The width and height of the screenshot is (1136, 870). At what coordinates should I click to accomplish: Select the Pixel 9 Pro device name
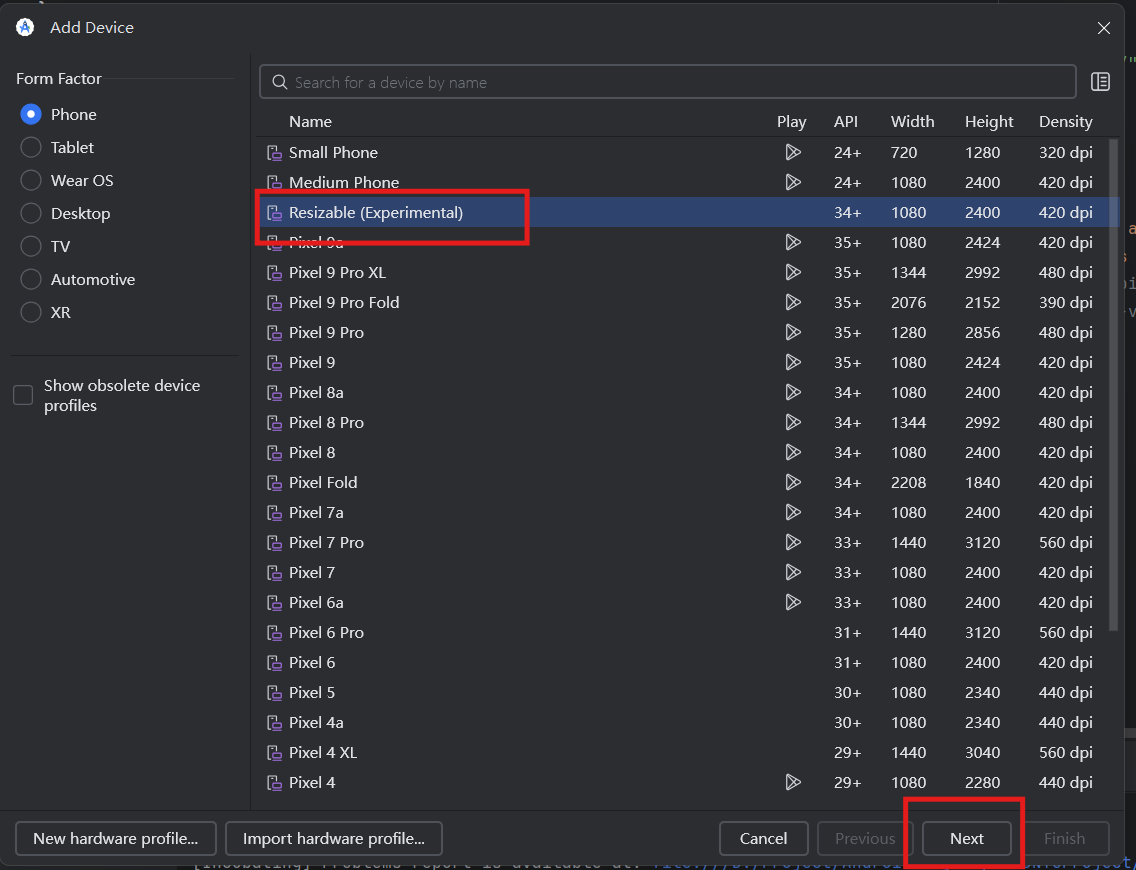[326, 332]
